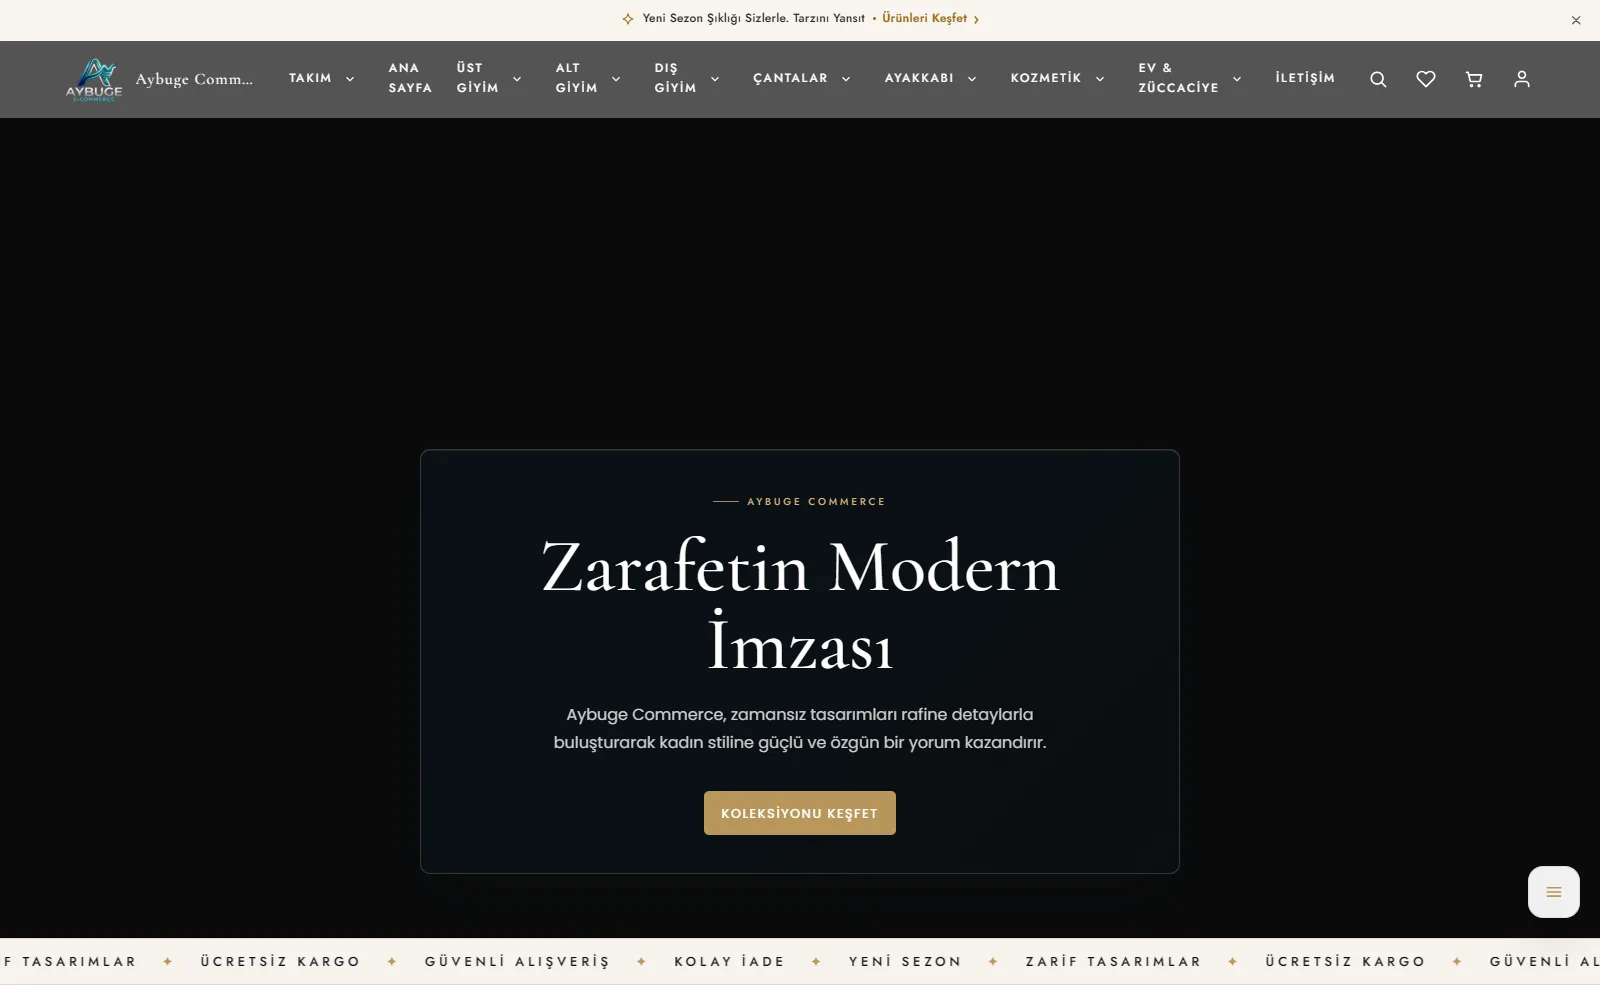This screenshot has width=1600, height=1000.
Task: Expand the ÇANTALAR dropdown chevron
Action: pos(846,79)
